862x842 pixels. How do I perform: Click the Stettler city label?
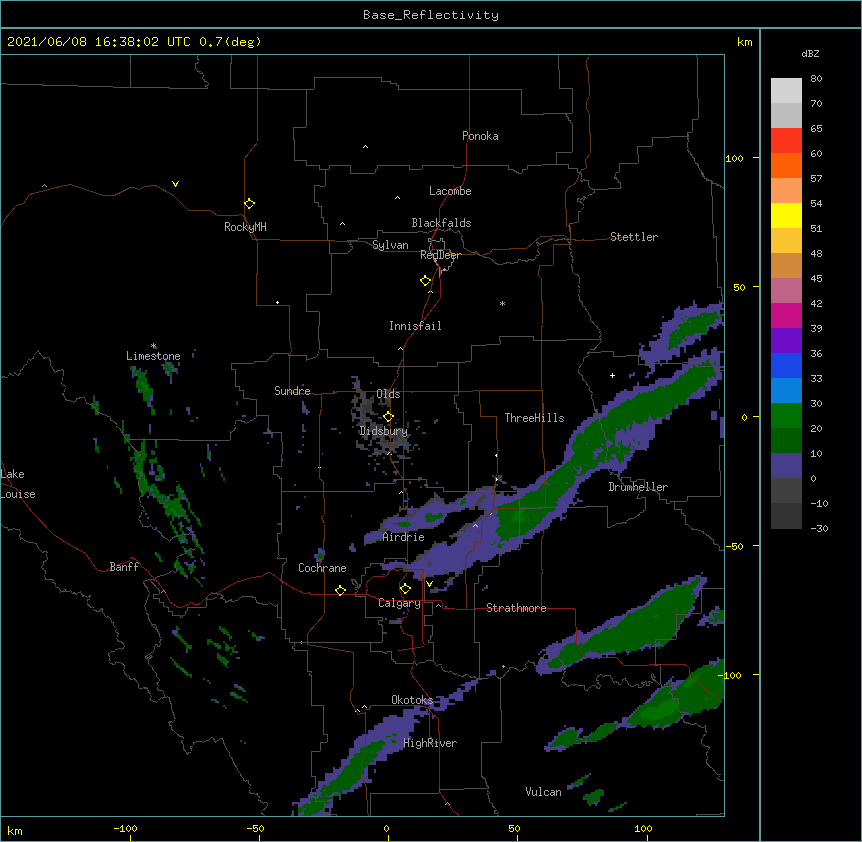click(634, 237)
